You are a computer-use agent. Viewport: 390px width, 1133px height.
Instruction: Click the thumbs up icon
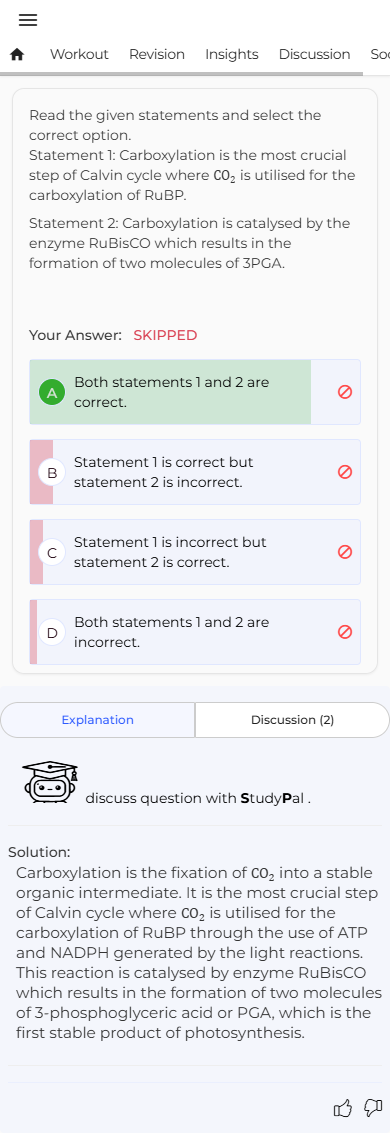pyautogui.click(x=343, y=1108)
